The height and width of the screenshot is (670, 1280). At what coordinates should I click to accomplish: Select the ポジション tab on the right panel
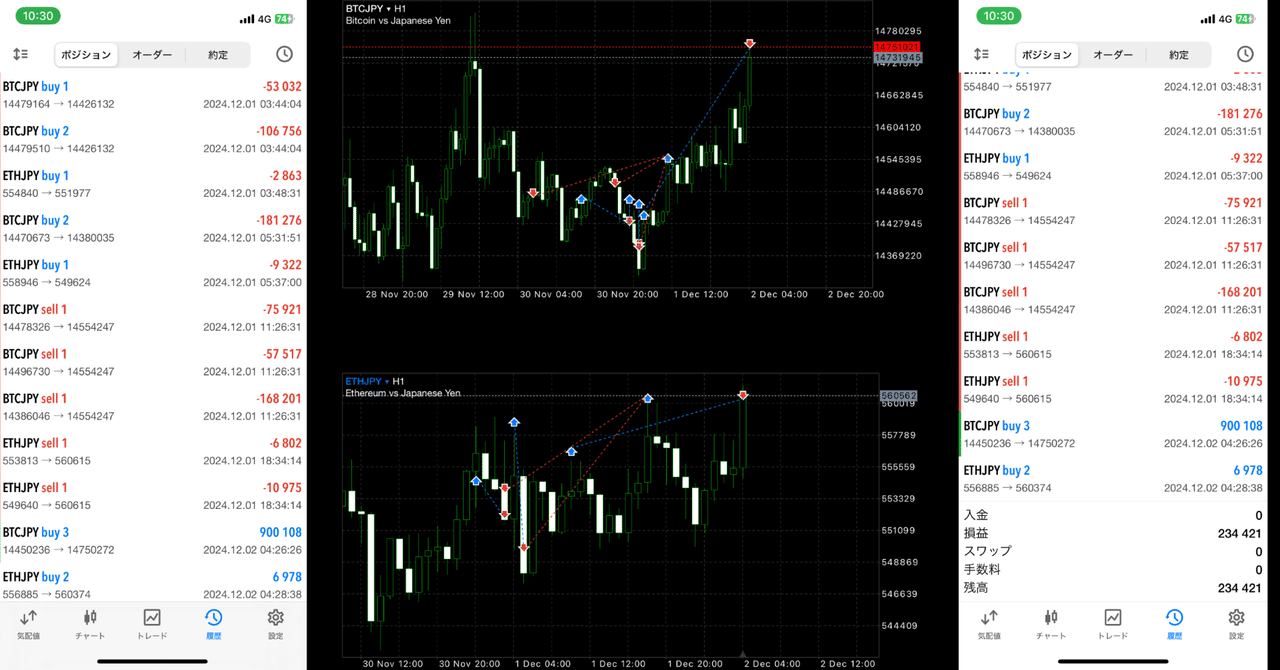pos(1047,55)
